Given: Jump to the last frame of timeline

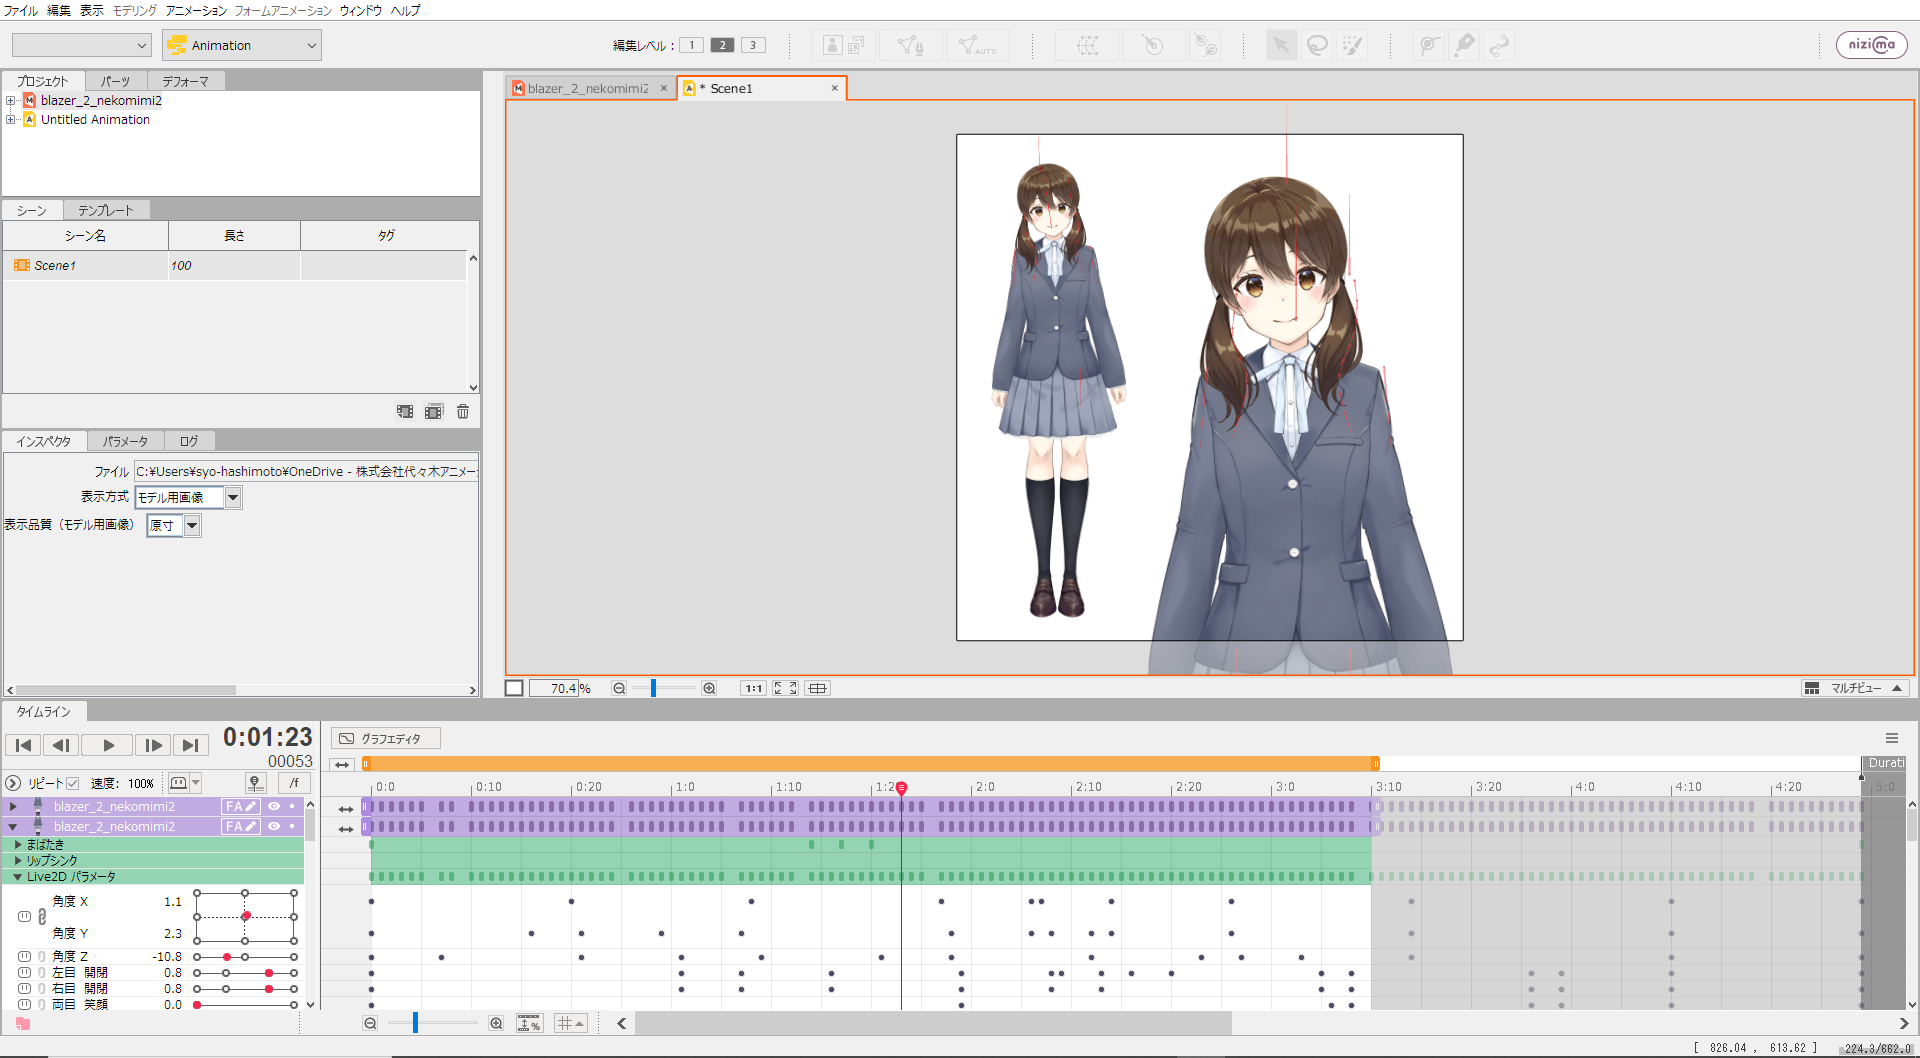Looking at the screenshot, I should (x=190, y=745).
